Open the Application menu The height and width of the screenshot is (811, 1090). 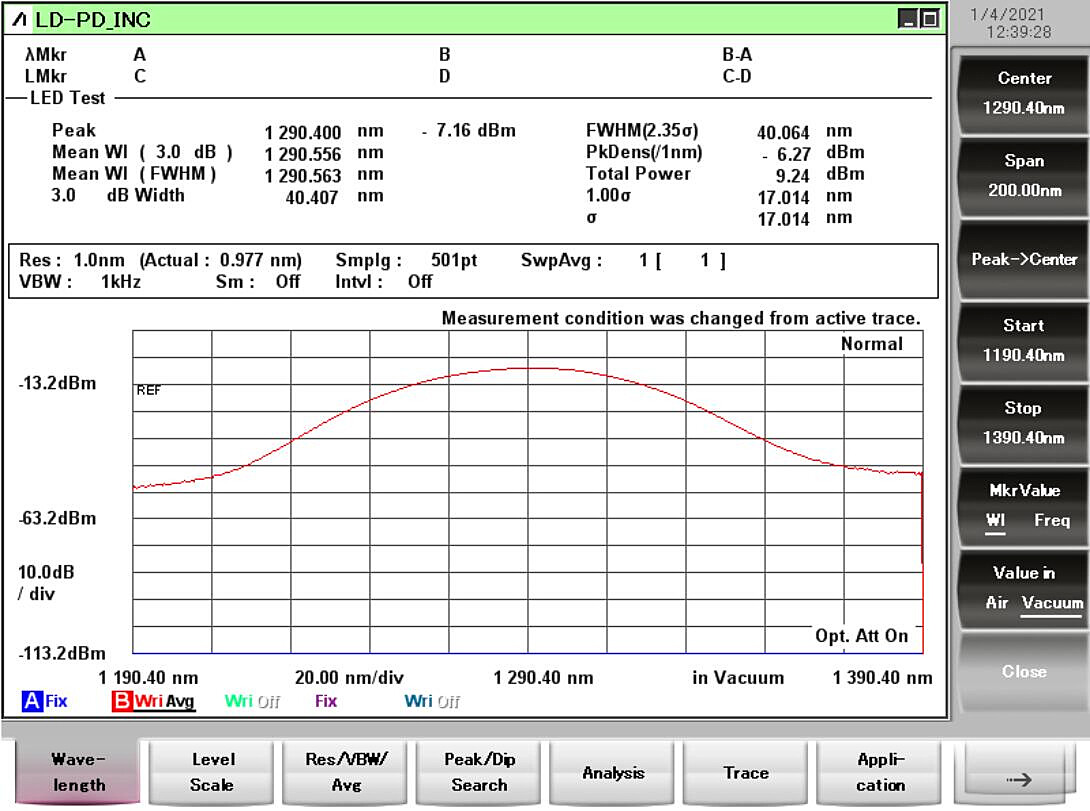click(880, 773)
